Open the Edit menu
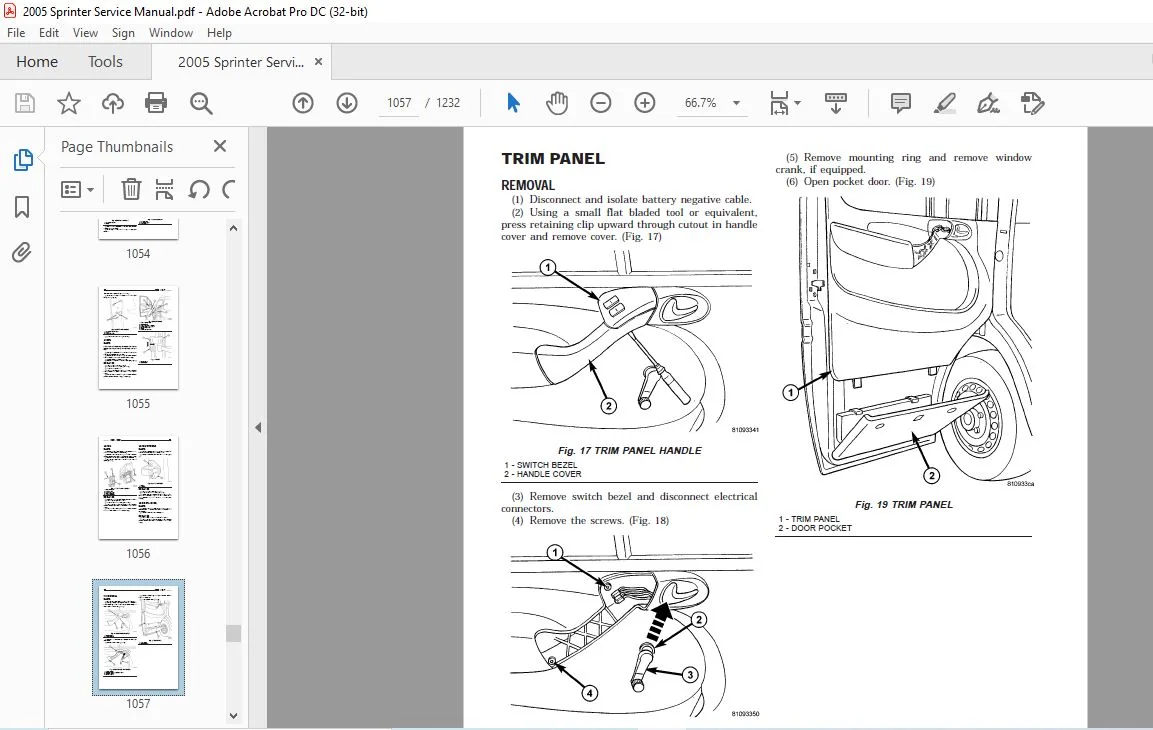 click(49, 33)
